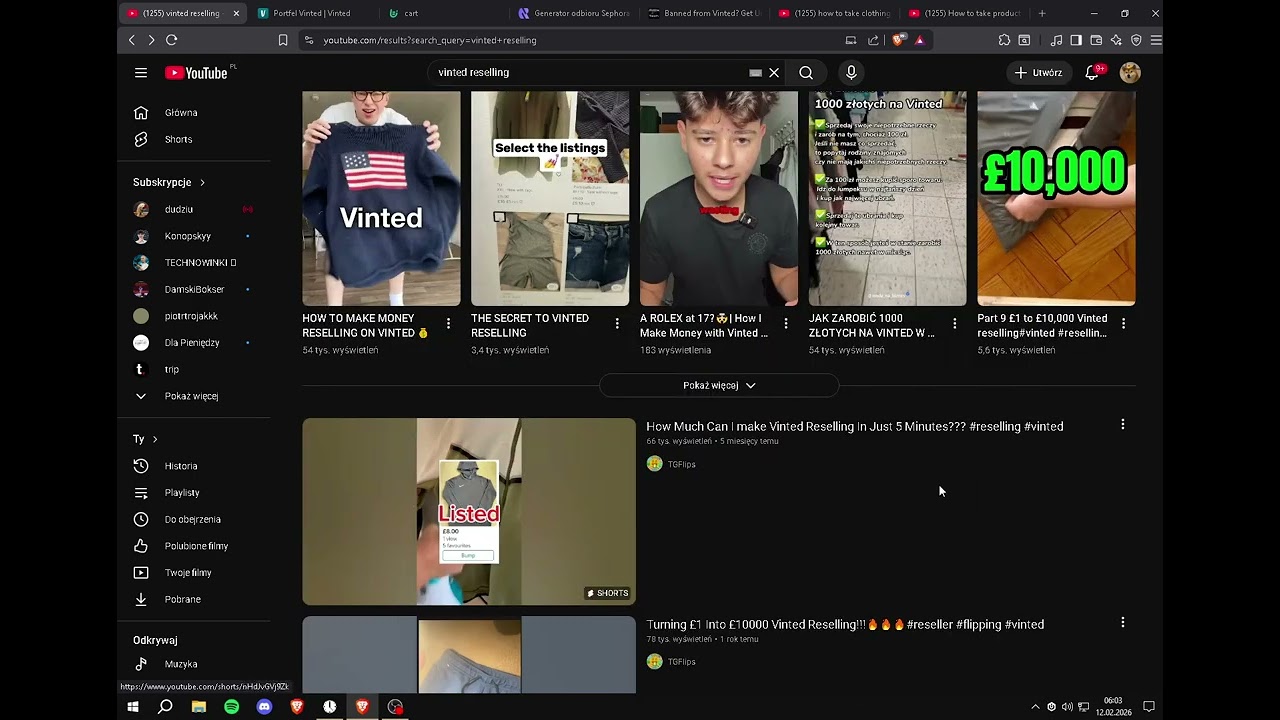Screen dimensions: 1280x720
Task: Expand the Subskrypcje section arrow
Action: tap(202, 182)
